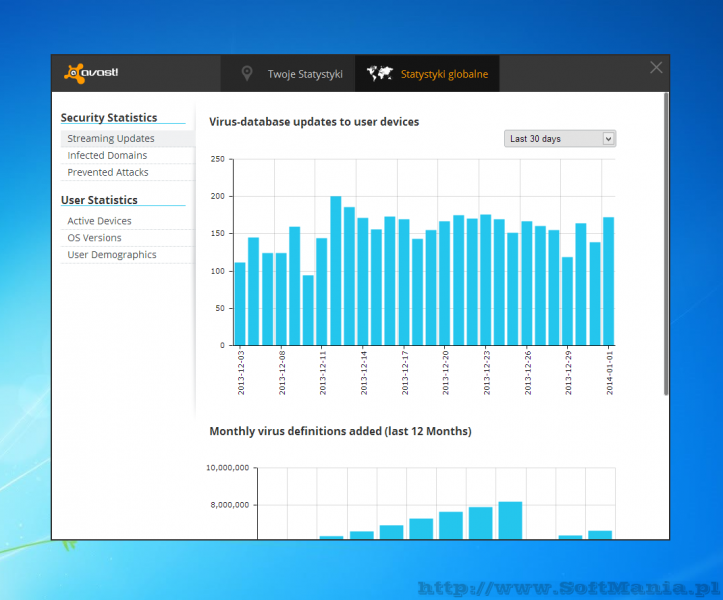Click the avast! logo

(x=91, y=73)
